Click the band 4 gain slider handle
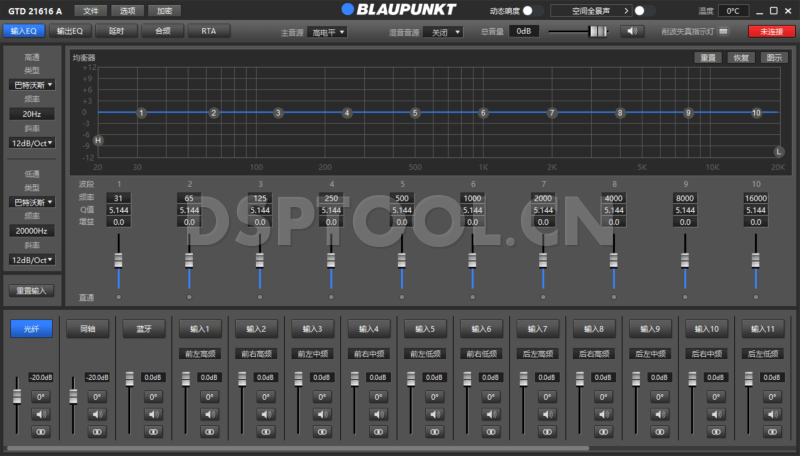800x456 pixels. click(331, 260)
